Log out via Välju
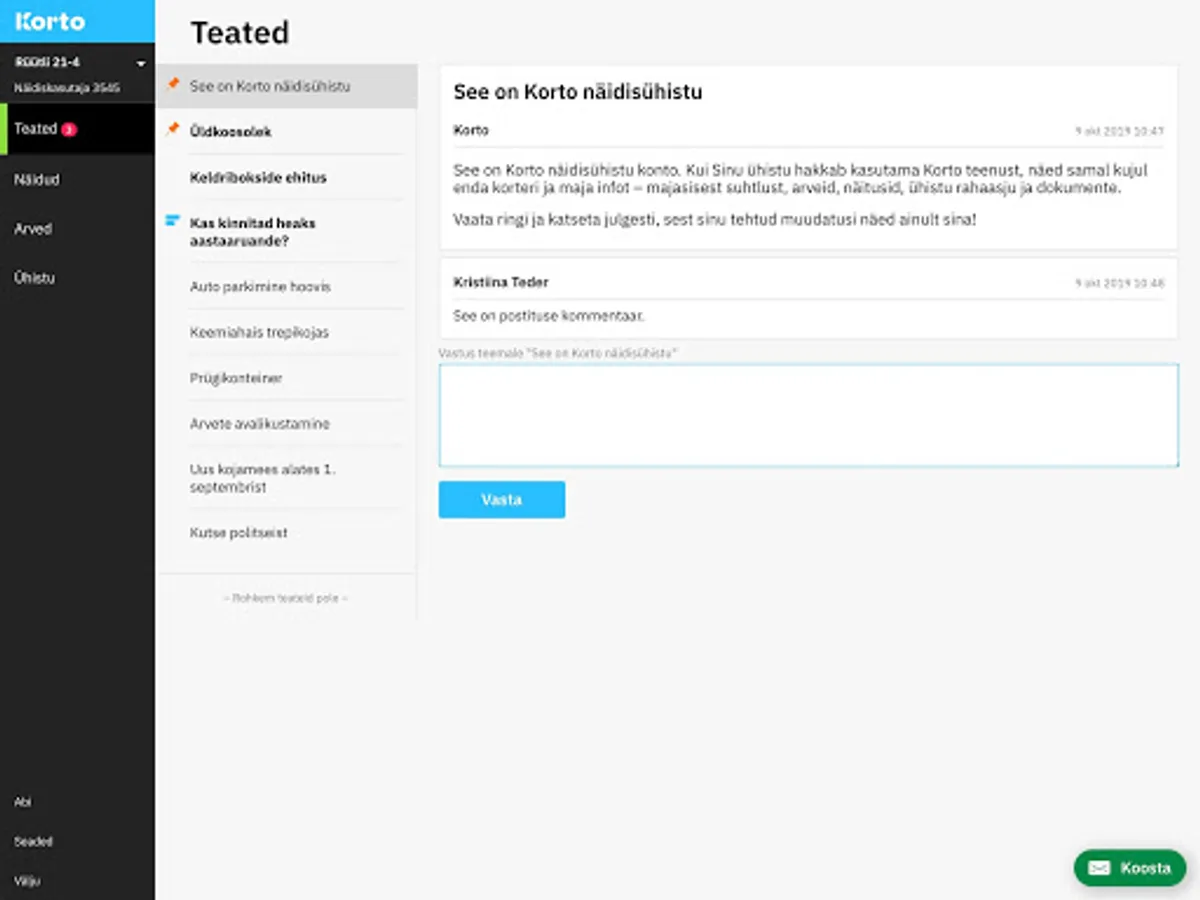 27,881
